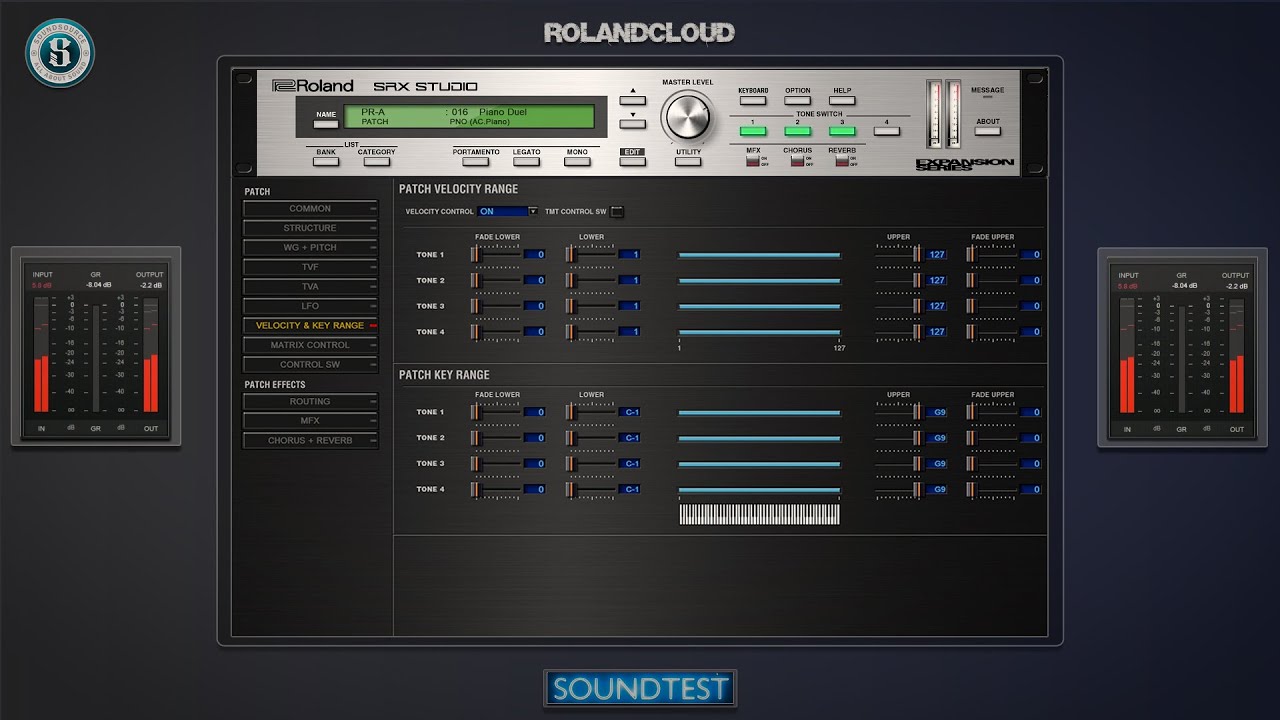Click Tone 3 key Upper value G9
This screenshot has height=720, width=1280.
point(936,464)
